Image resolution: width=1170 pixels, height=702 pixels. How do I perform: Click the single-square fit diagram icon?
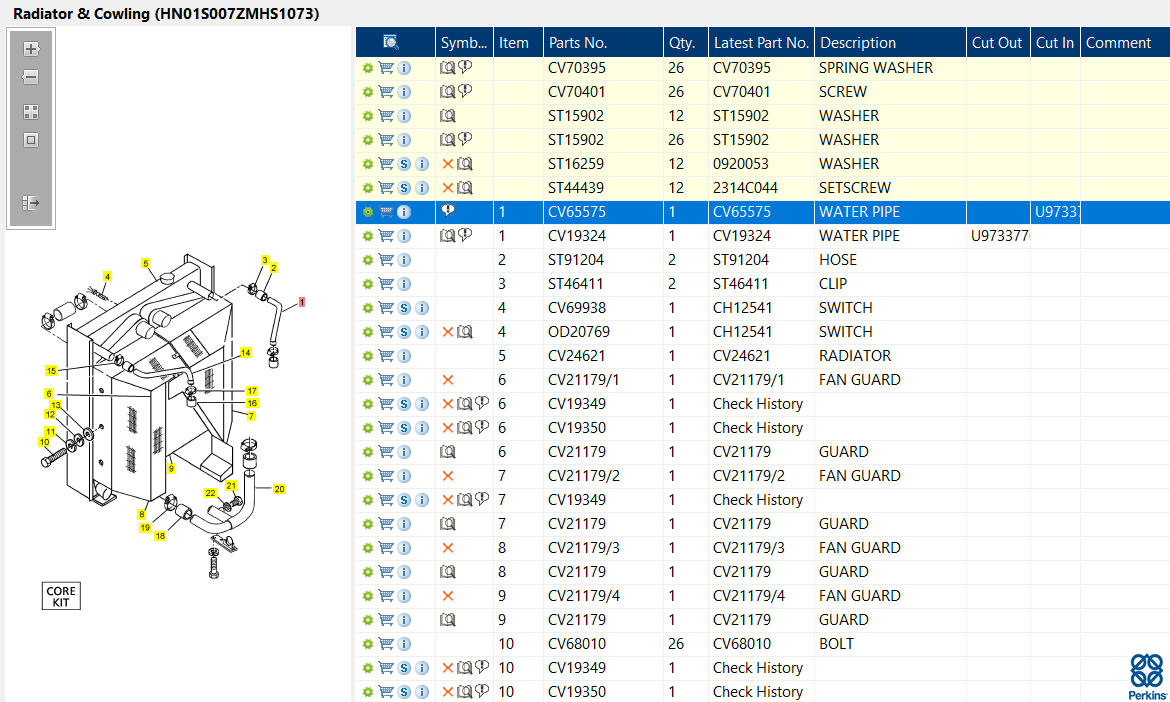[x=31, y=140]
